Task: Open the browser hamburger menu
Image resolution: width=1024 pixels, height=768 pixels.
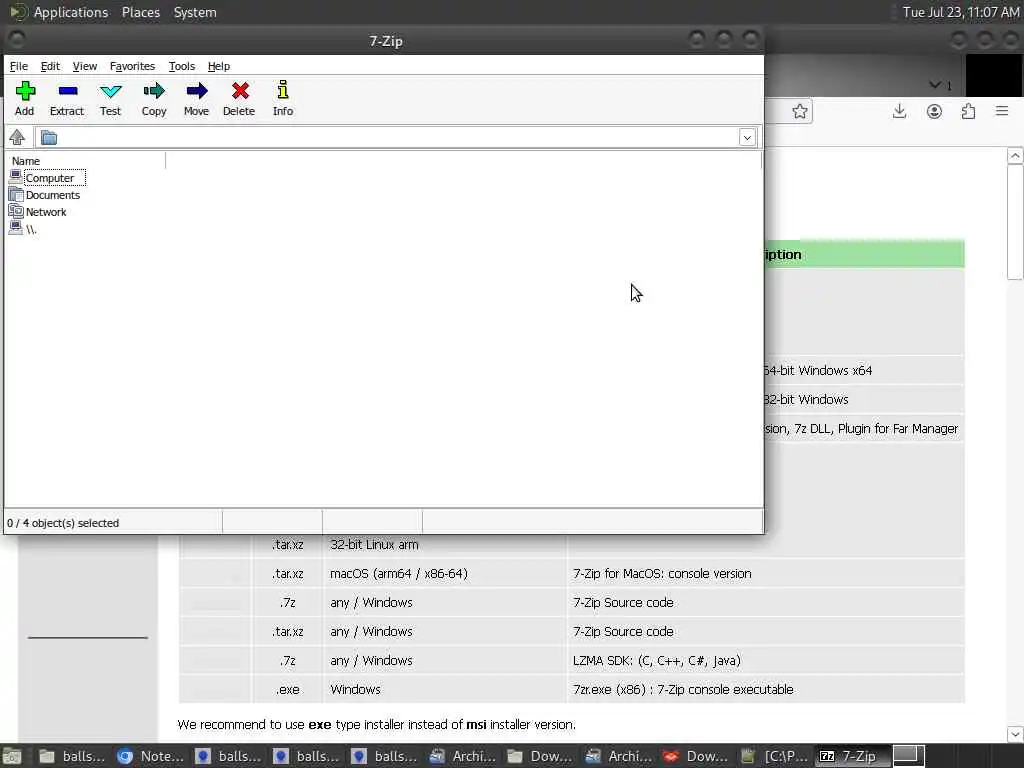Action: coord(1002,111)
